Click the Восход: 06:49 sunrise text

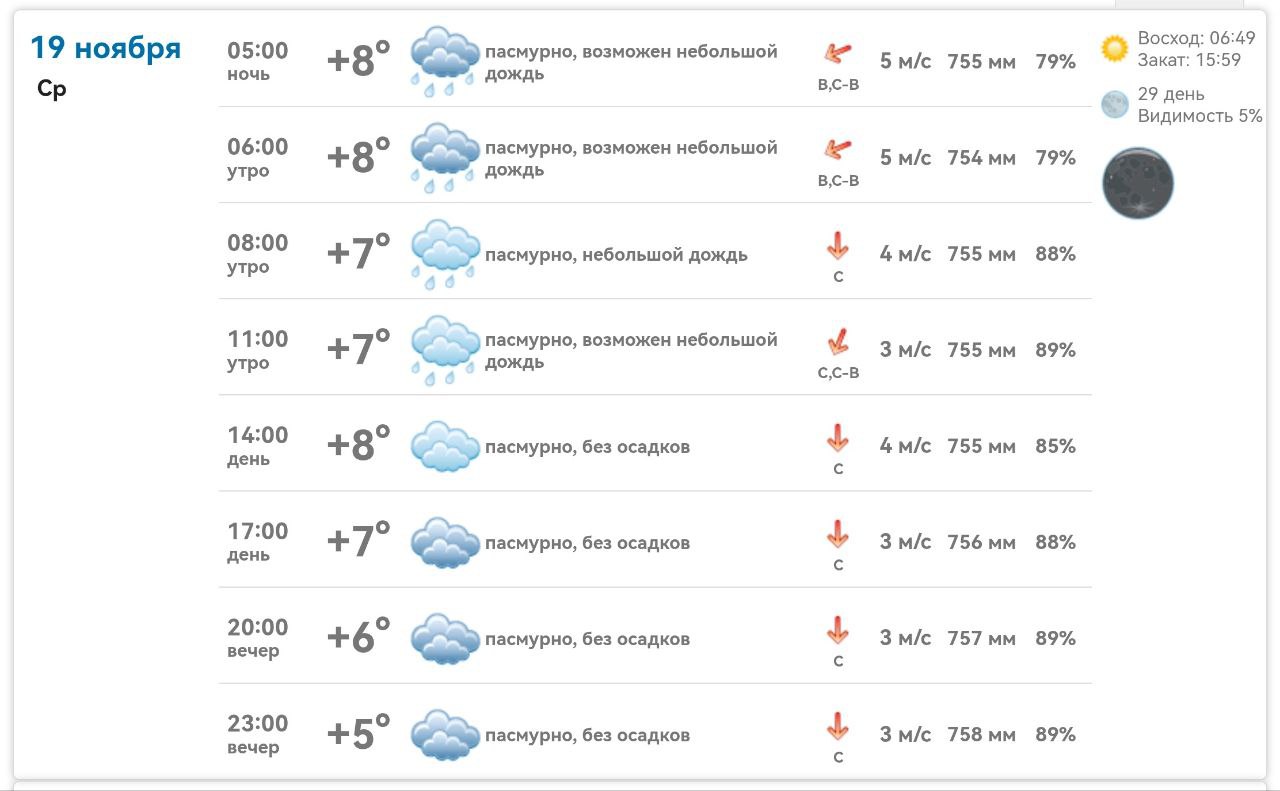(1196, 38)
